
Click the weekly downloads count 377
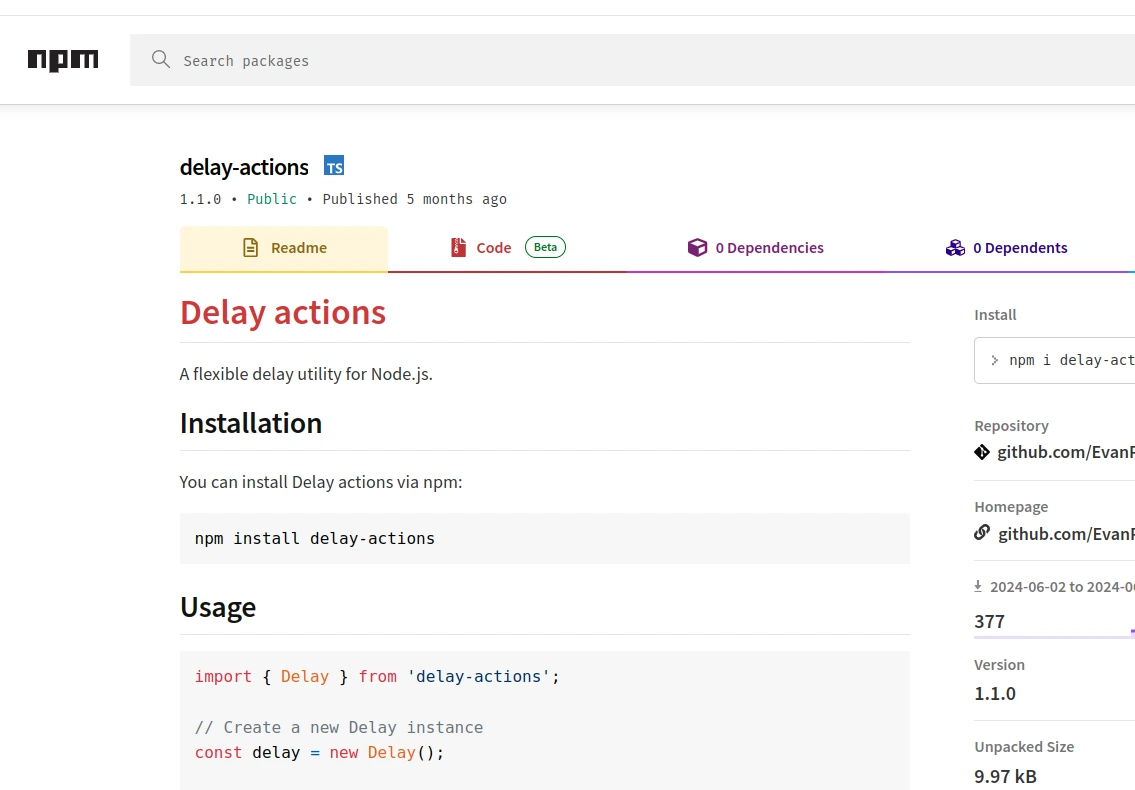pos(990,621)
